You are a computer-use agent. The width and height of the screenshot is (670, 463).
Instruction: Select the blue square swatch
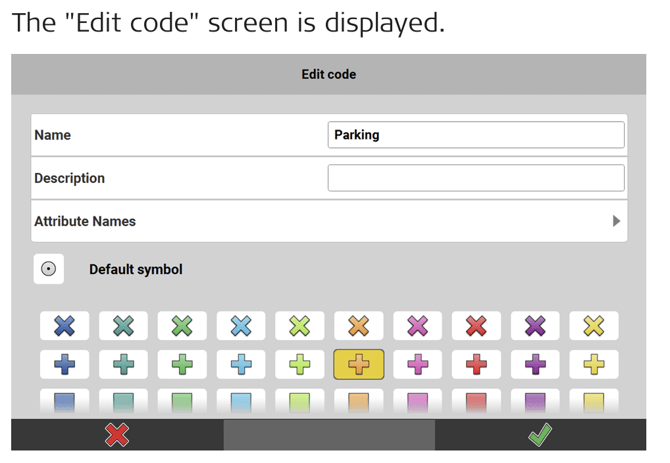coord(65,403)
